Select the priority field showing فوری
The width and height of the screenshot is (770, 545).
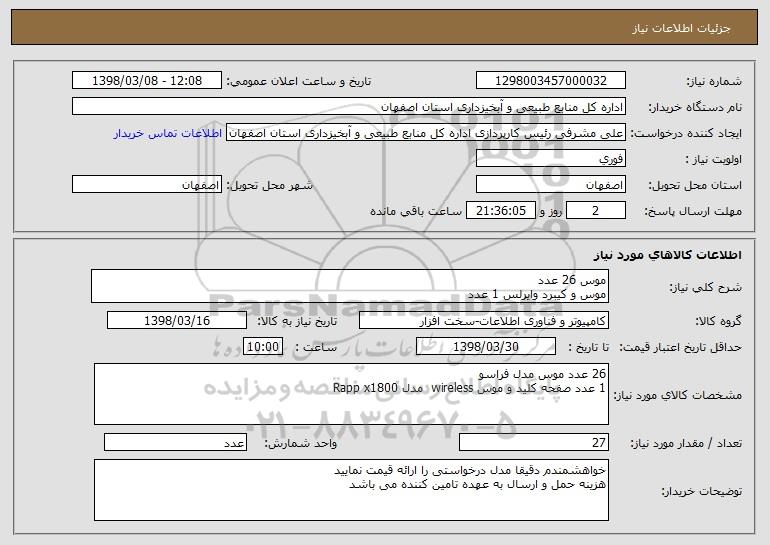tap(550, 159)
